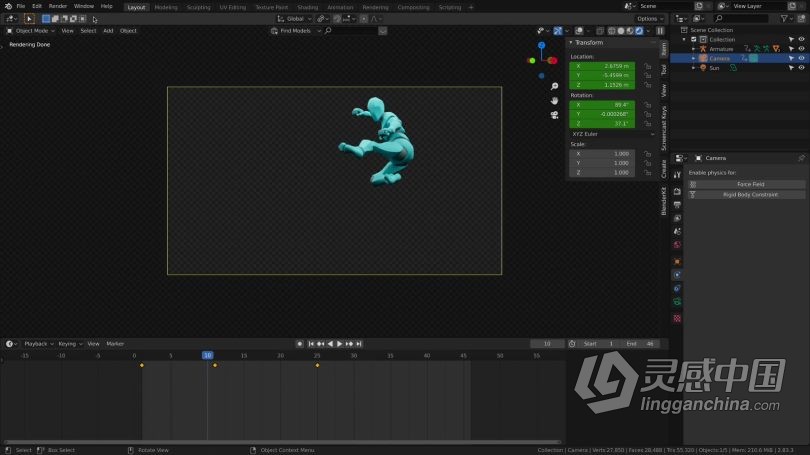The height and width of the screenshot is (455, 810).
Task: Click the pin icon in properties header
Action: pos(801,158)
